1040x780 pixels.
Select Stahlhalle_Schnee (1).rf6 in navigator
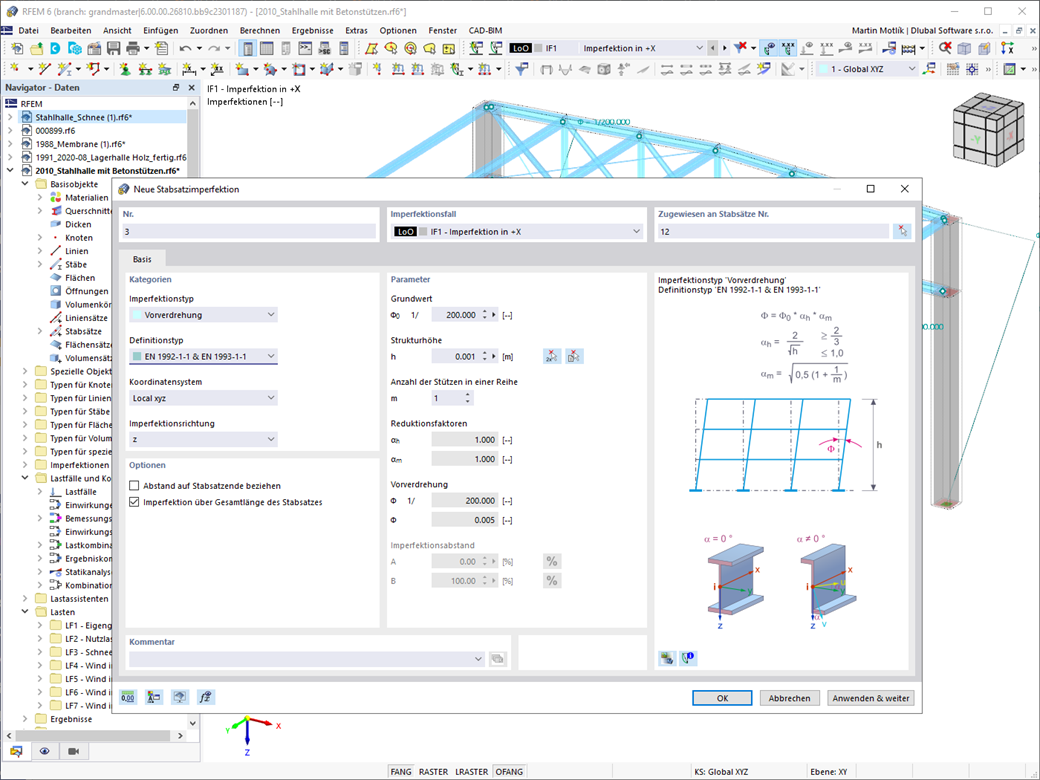(84, 117)
